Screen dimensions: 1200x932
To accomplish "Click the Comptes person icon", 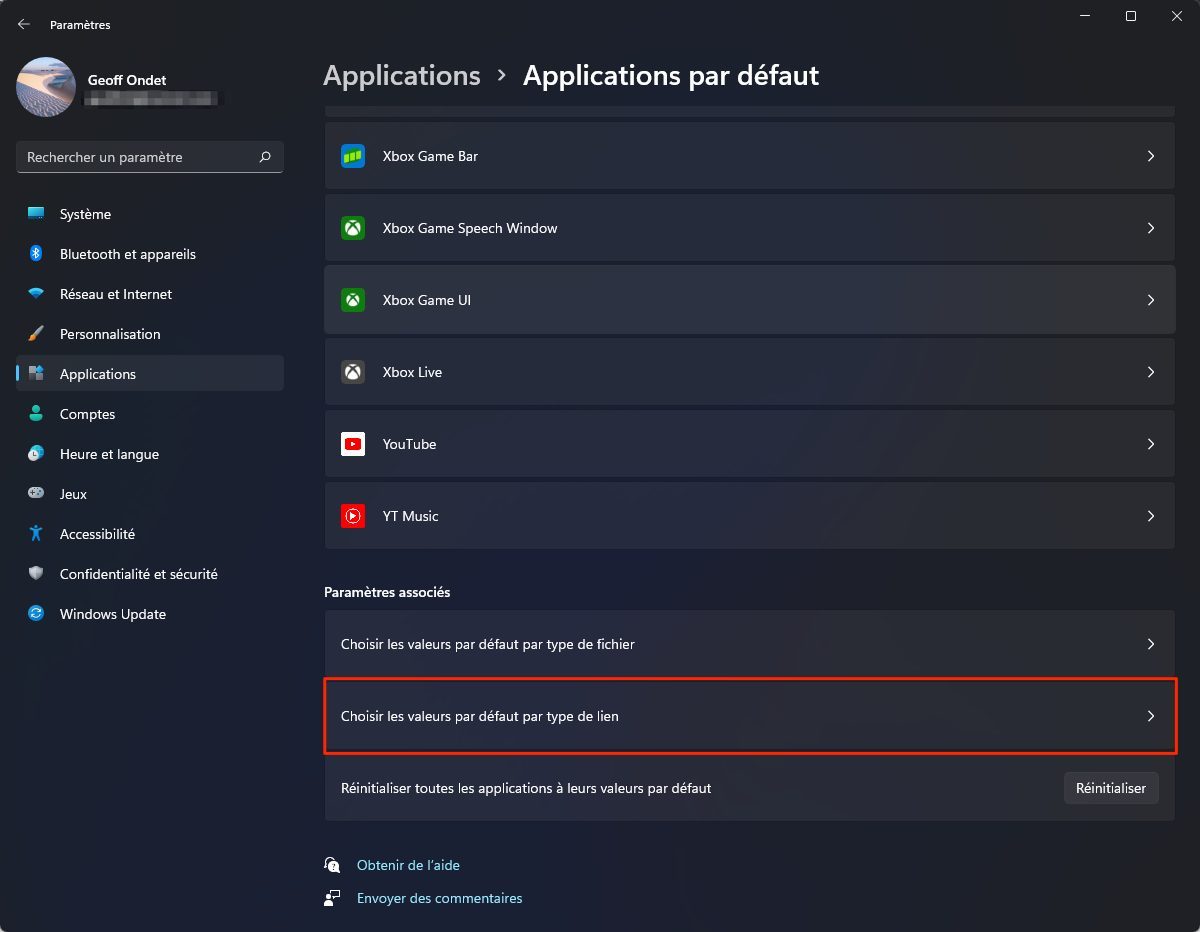I will point(36,414).
